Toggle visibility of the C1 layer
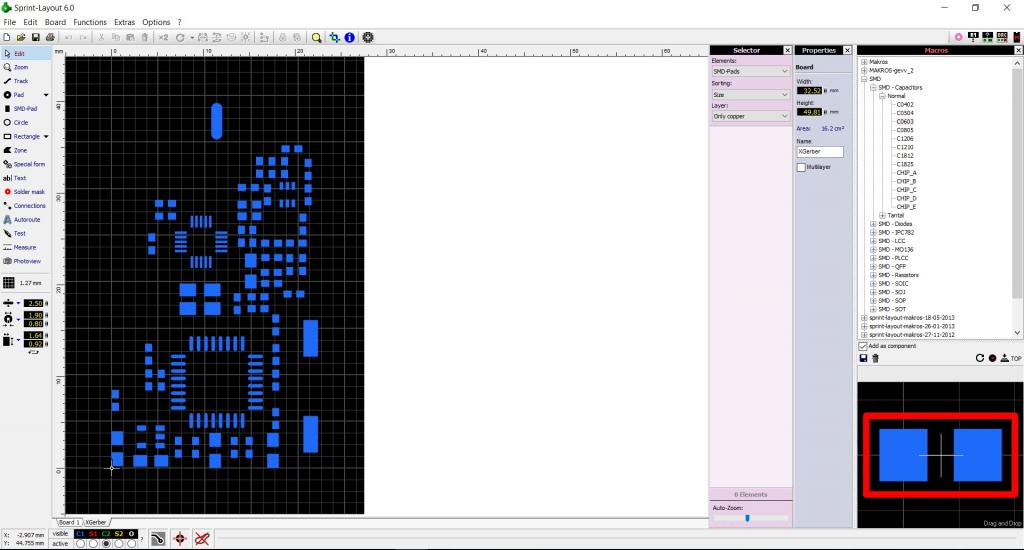Viewport: 1024px width, 550px height. [x=80, y=534]
